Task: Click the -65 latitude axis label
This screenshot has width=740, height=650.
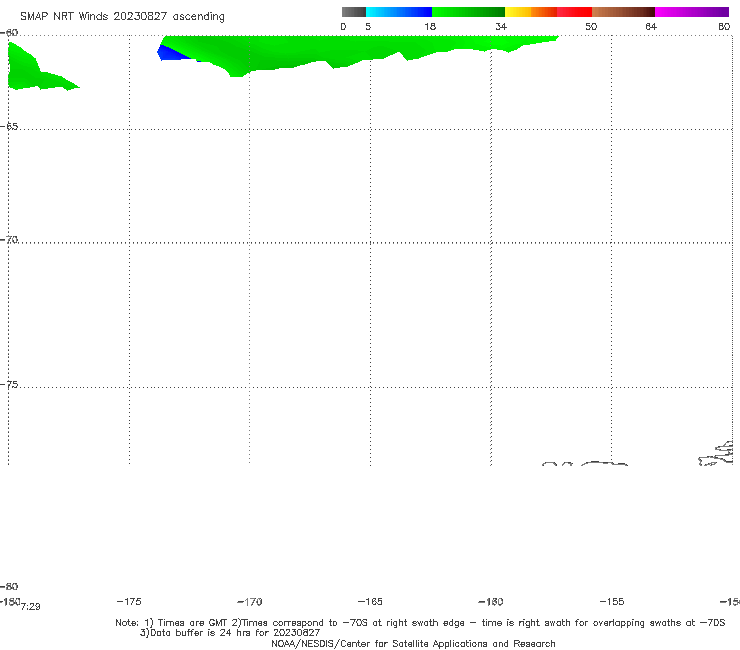Action: 9,127
